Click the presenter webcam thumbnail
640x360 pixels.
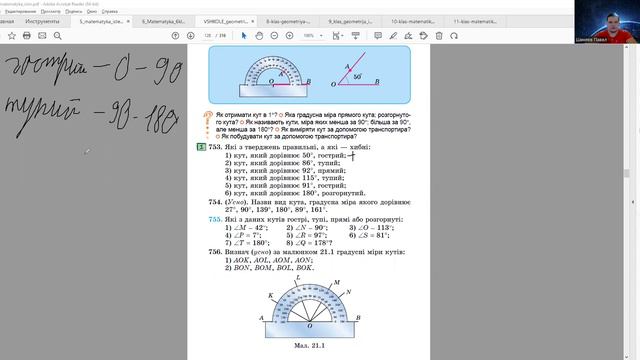pos(607,22)
